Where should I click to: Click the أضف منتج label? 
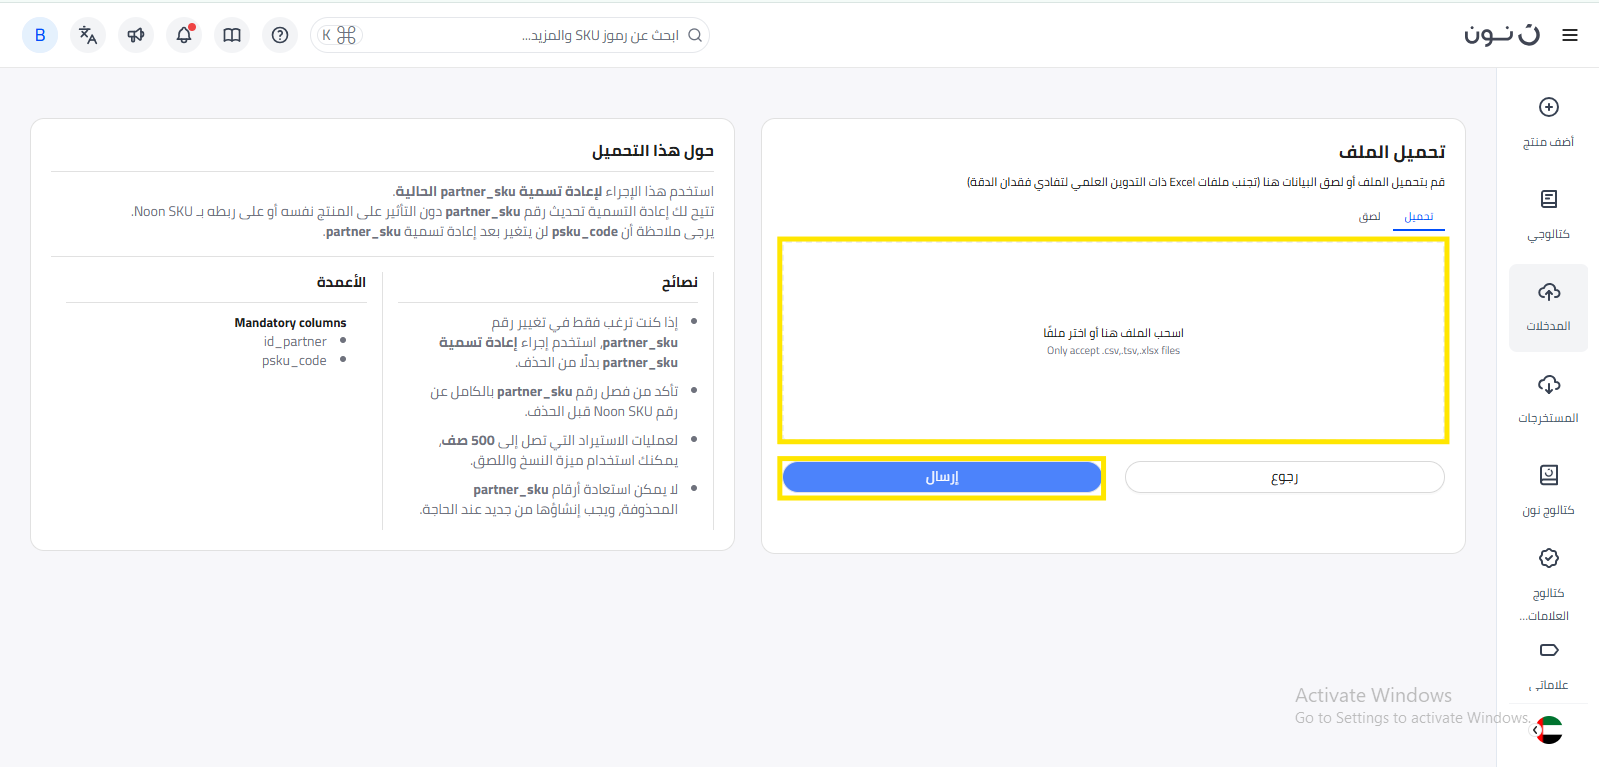1548,142
